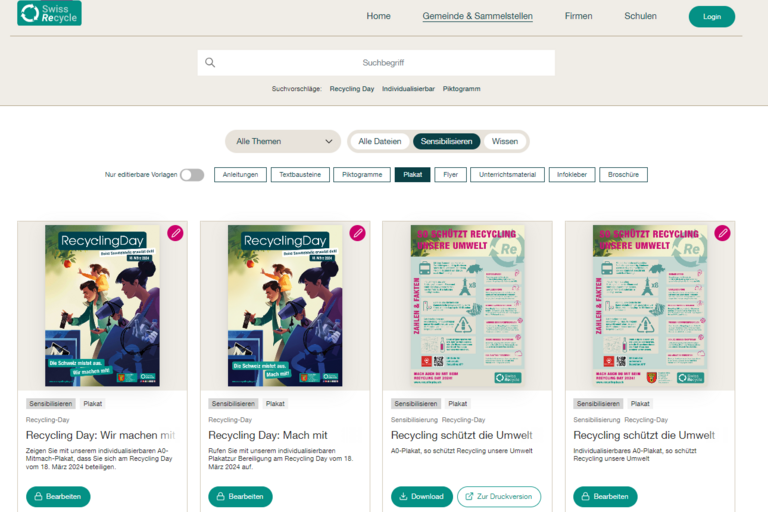The width and height of the screenshot is (768, 512).
Task: Go to the 'Firmen' navigation item
Action: [x=578, y=16]
